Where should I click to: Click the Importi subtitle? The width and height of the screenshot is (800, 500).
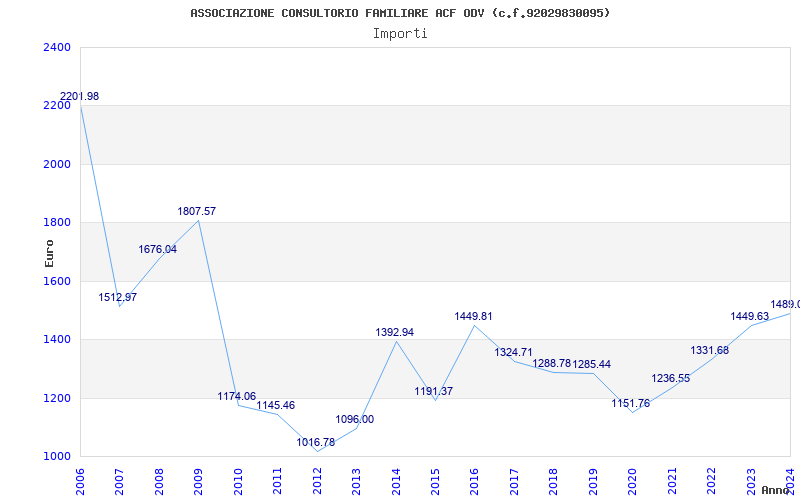[400, 34]
